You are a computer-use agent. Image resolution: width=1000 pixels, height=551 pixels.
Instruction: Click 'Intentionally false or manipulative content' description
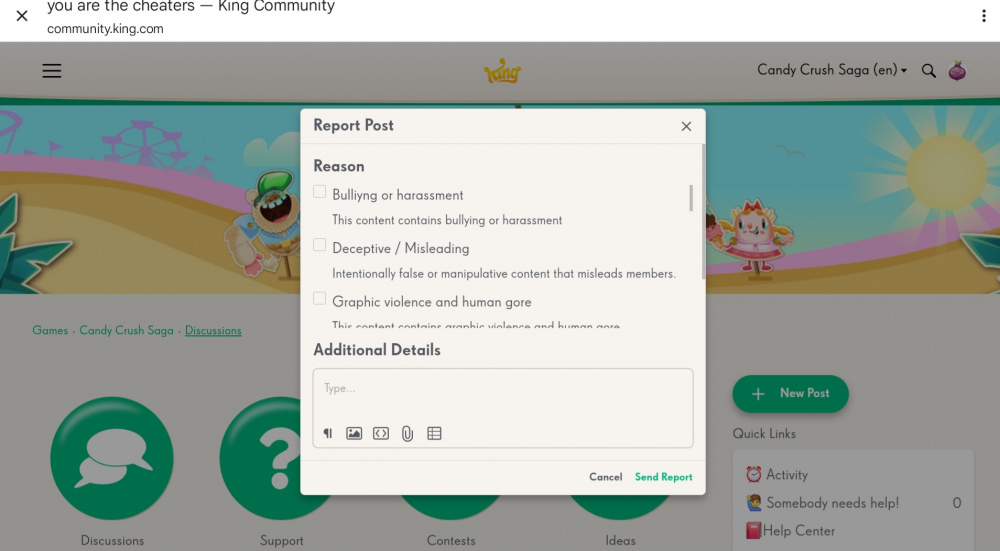tap(504, 274)
